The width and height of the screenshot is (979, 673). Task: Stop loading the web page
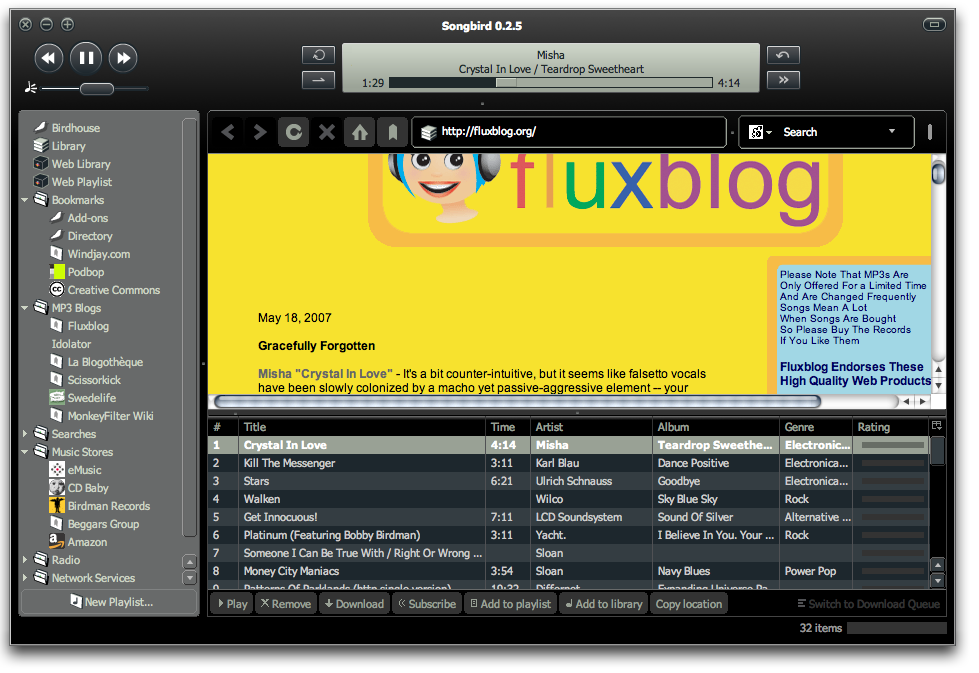tap(327, 132)
